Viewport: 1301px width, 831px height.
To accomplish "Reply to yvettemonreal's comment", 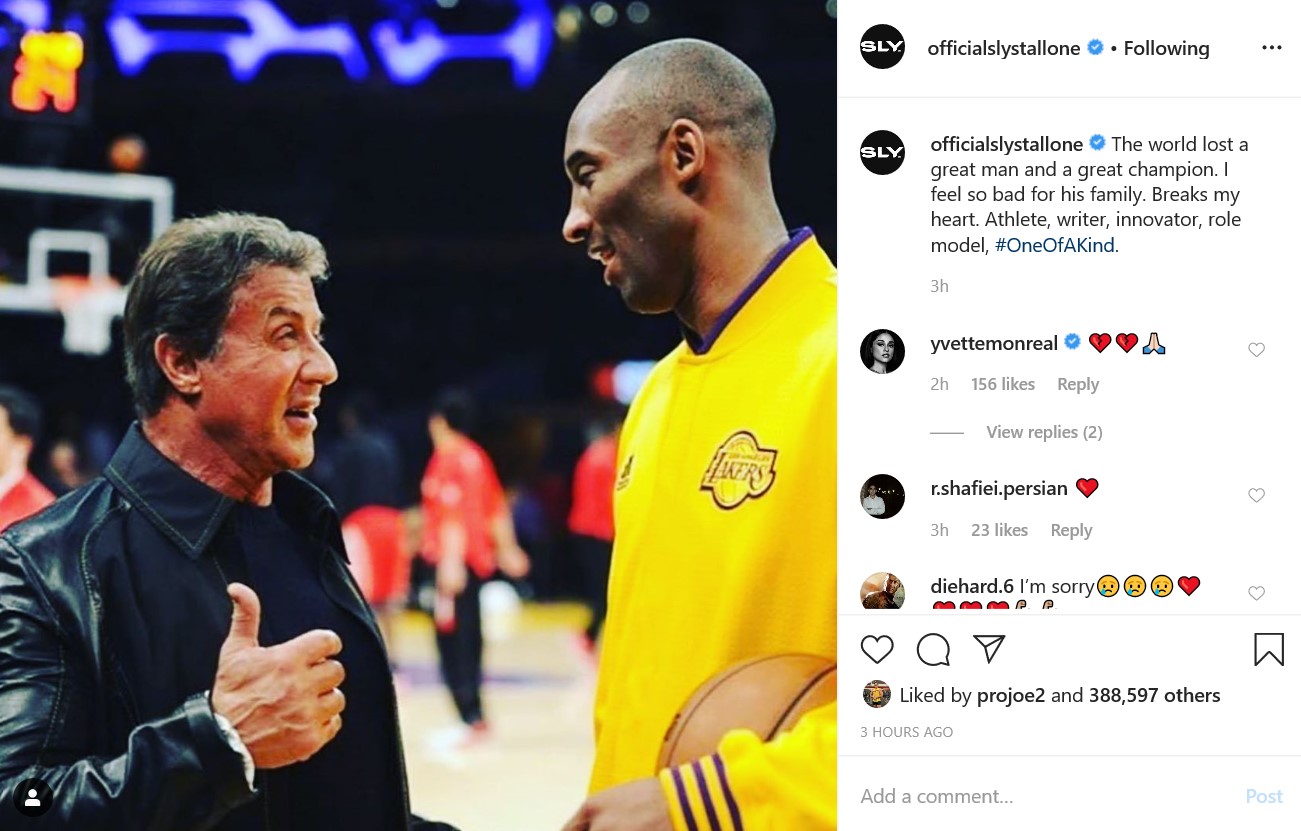I will click(x=1078, y=384).
